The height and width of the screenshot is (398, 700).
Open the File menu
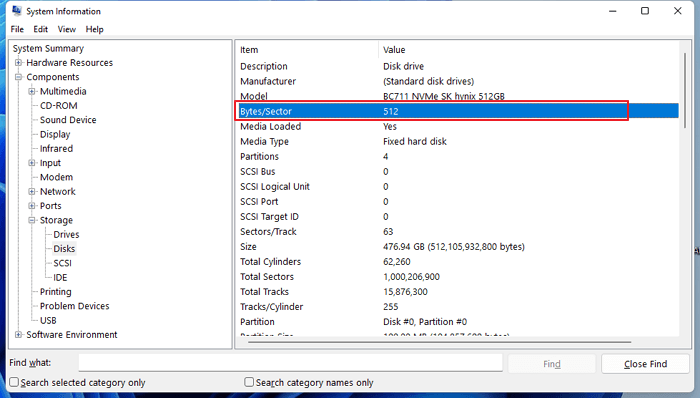(17, 29)
